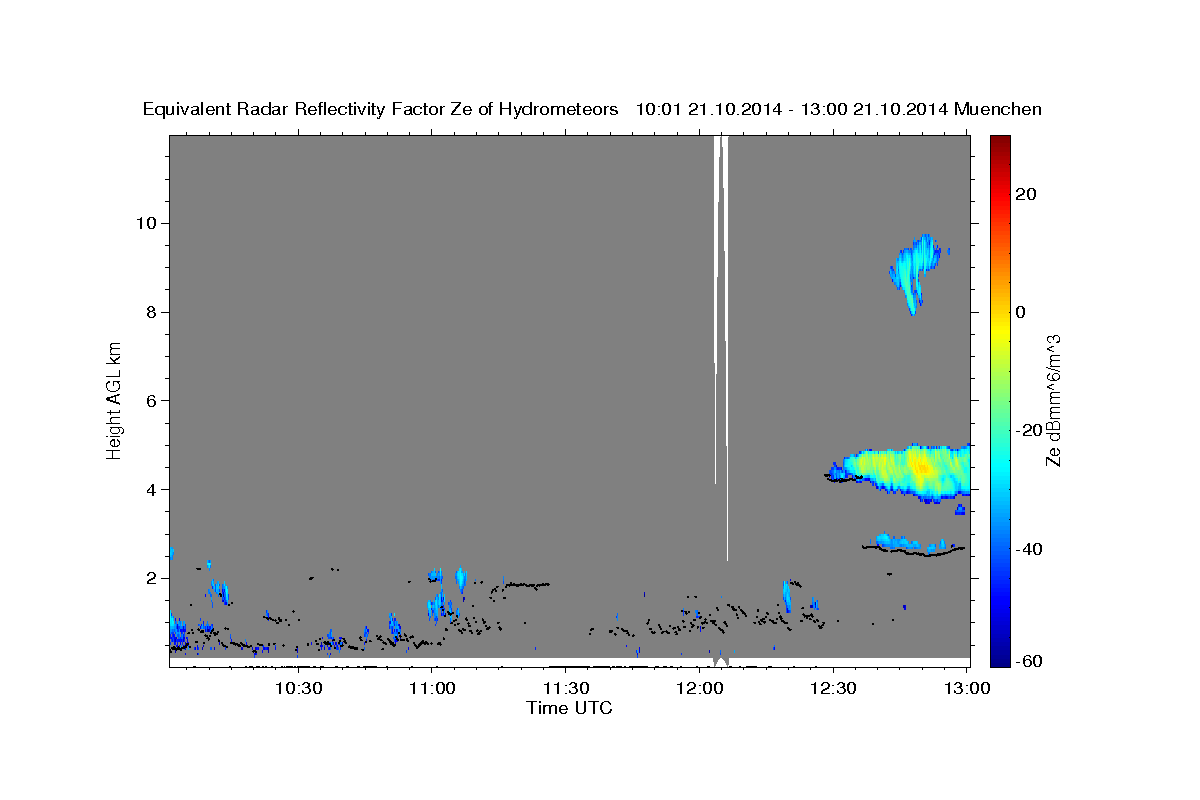Viewport: 1200px width, 800px height.
Task: Click the dark red top of the colorbar
Action: tap(999, 145)
